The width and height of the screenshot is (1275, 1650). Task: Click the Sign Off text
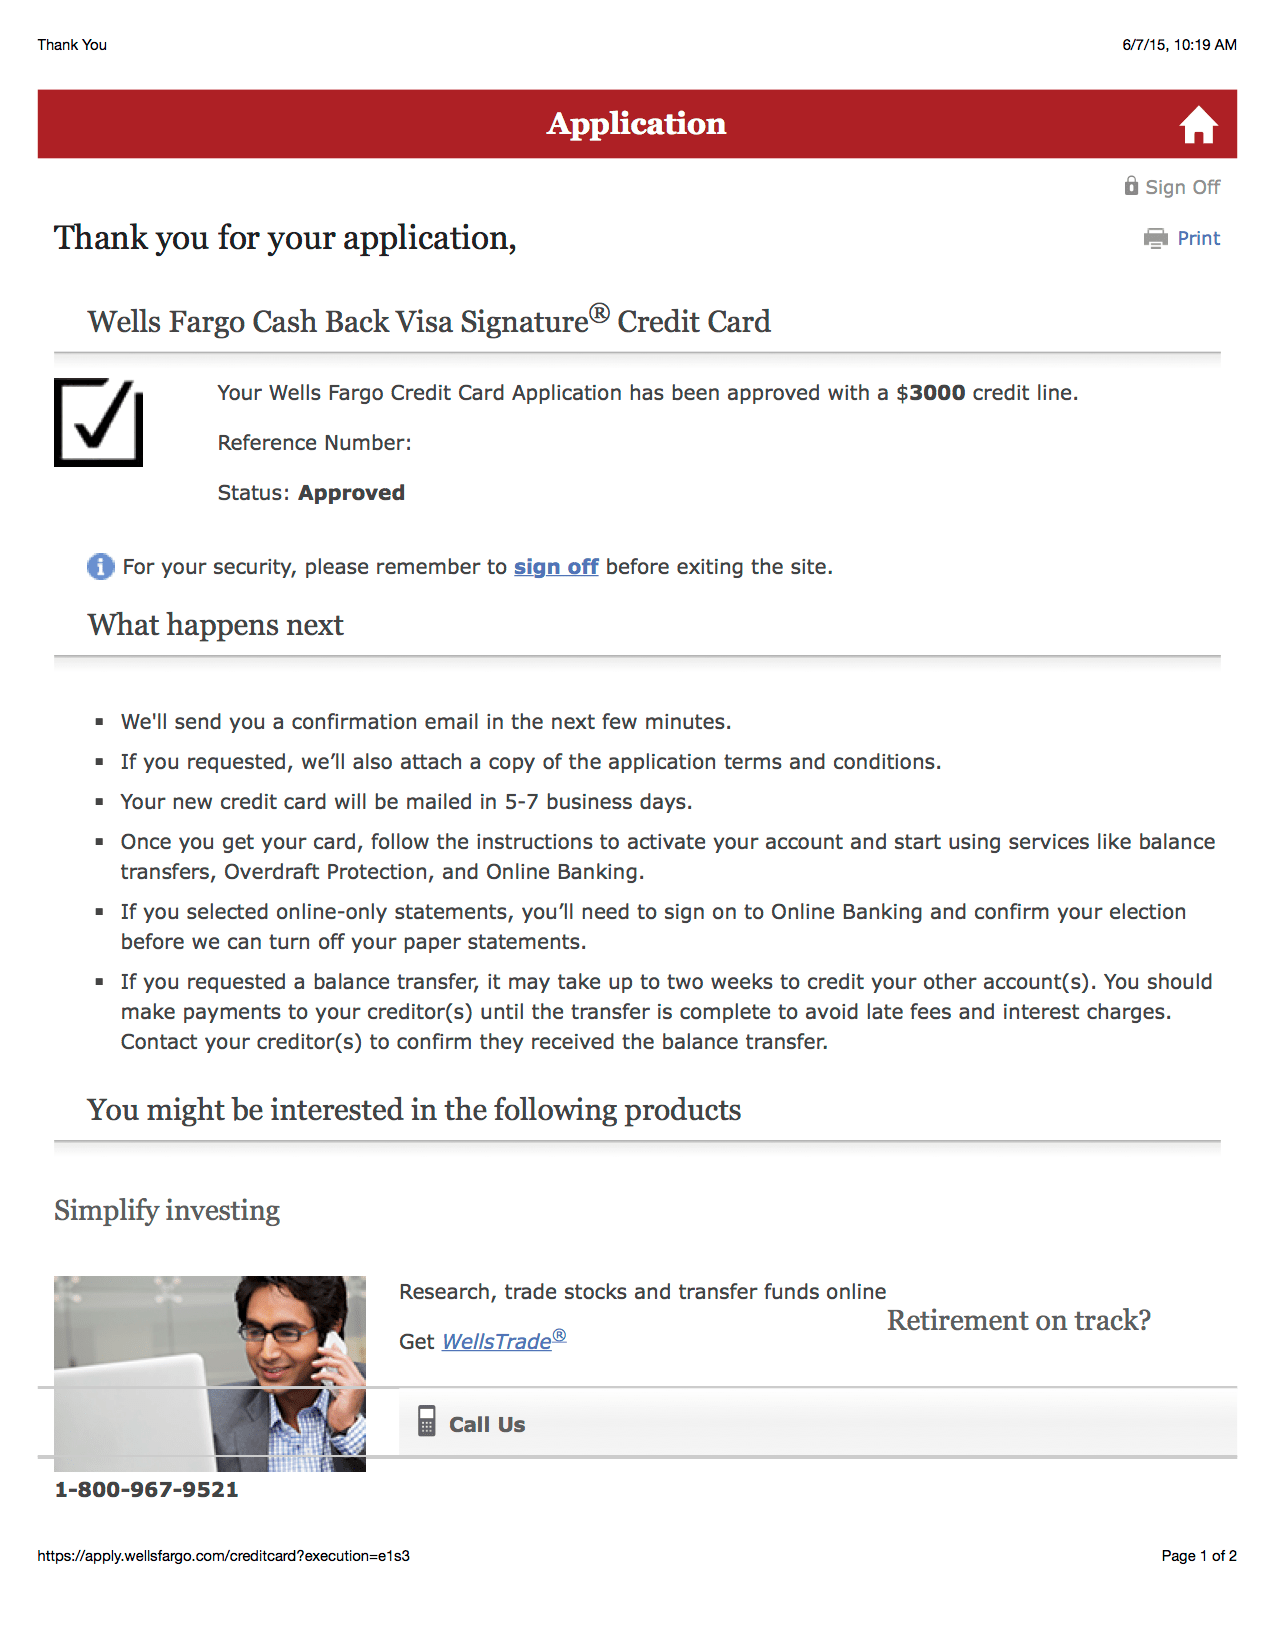[1182, 187]
